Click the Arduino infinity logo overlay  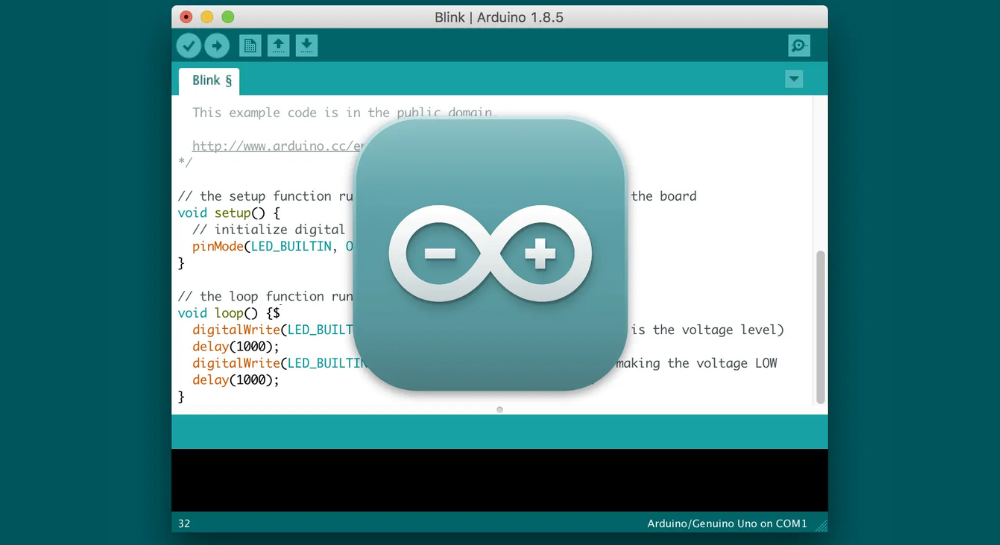[x=490, y=254]
